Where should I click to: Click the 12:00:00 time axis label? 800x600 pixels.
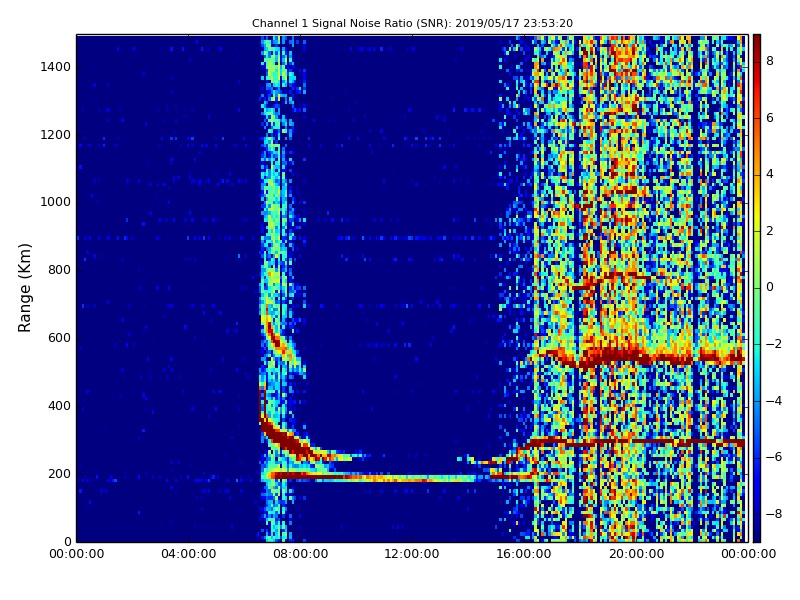pos(412,554)
